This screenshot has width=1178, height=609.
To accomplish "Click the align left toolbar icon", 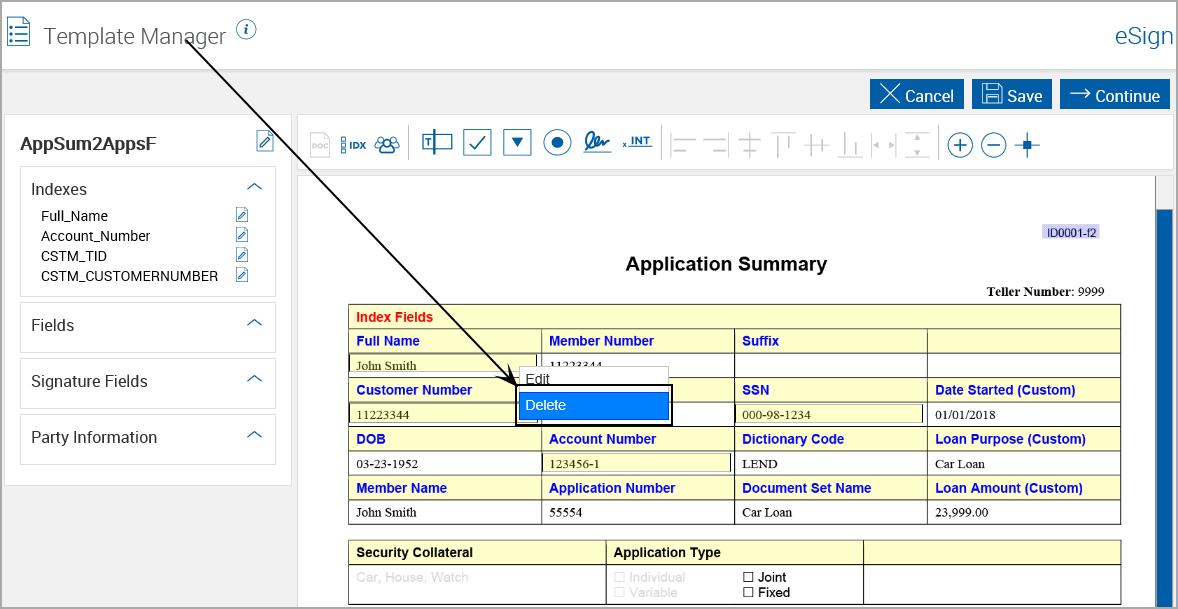I will click(683, 143).
